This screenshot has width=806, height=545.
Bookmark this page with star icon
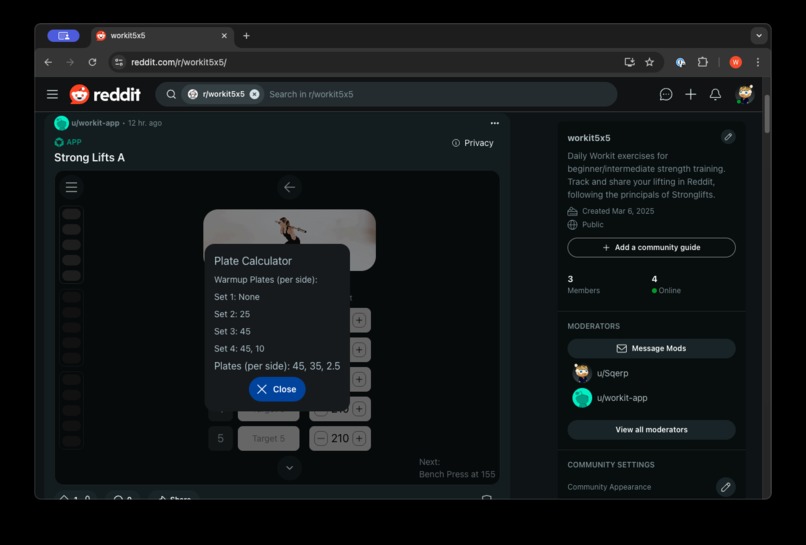(649, 62)
